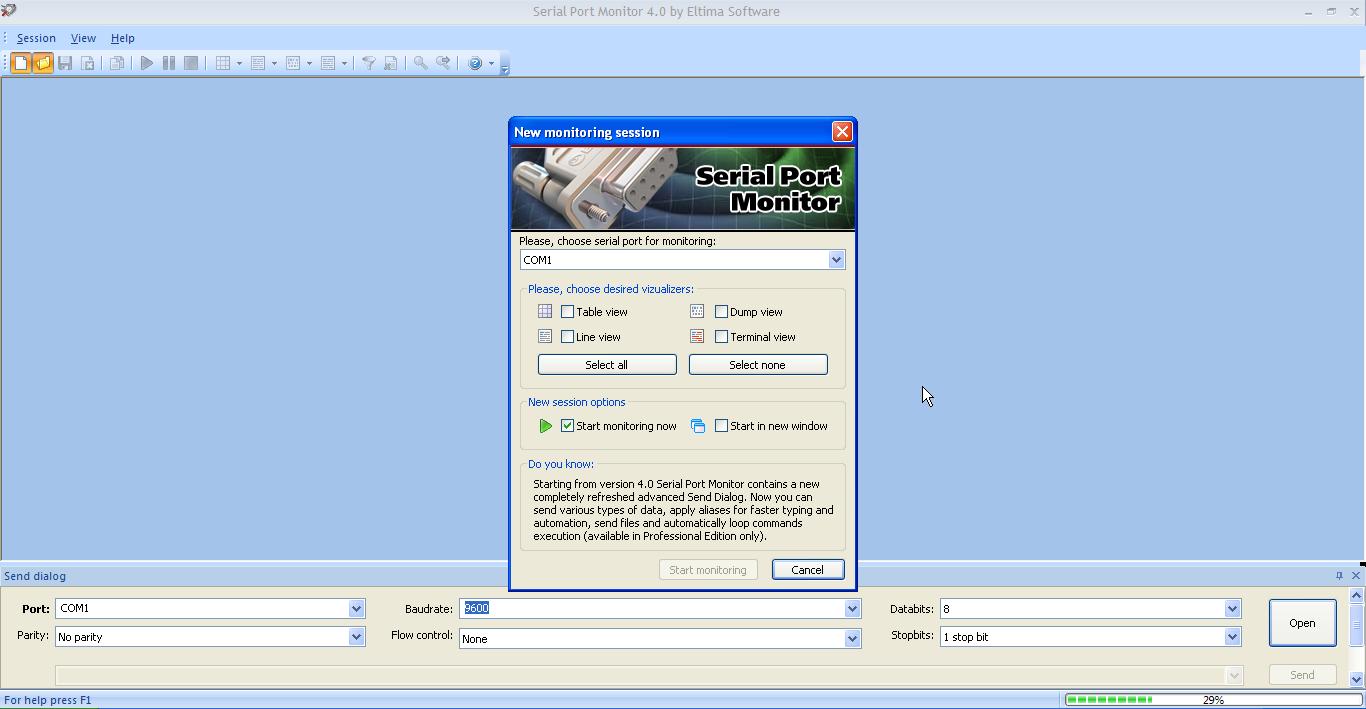Click the application icon in the title bar
Screen dimensions: 1366x709
click(9, 10)
